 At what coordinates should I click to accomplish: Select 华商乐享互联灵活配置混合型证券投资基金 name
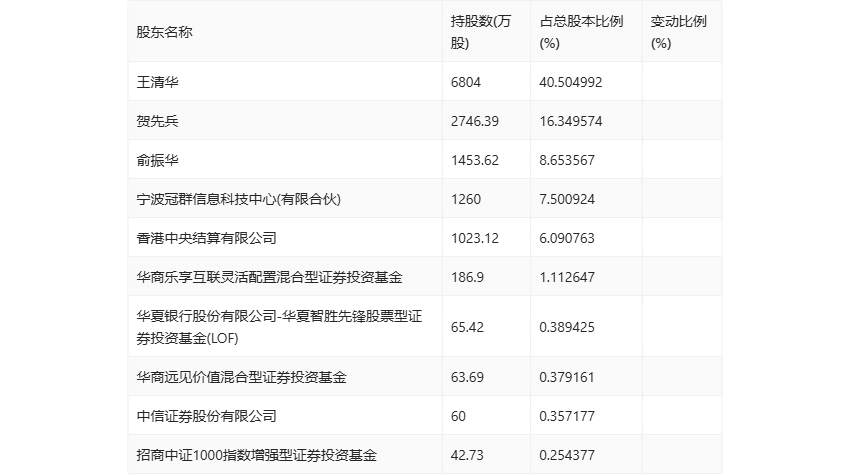click(x=269, y=277)
